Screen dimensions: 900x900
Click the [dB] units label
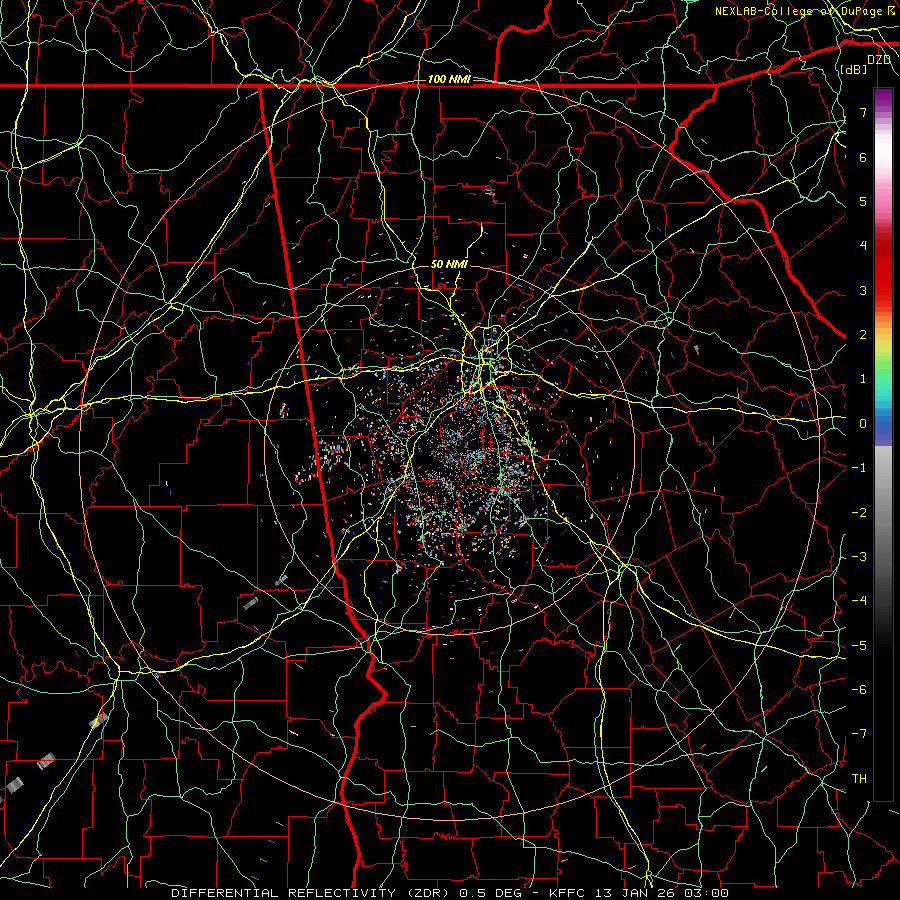853,70
